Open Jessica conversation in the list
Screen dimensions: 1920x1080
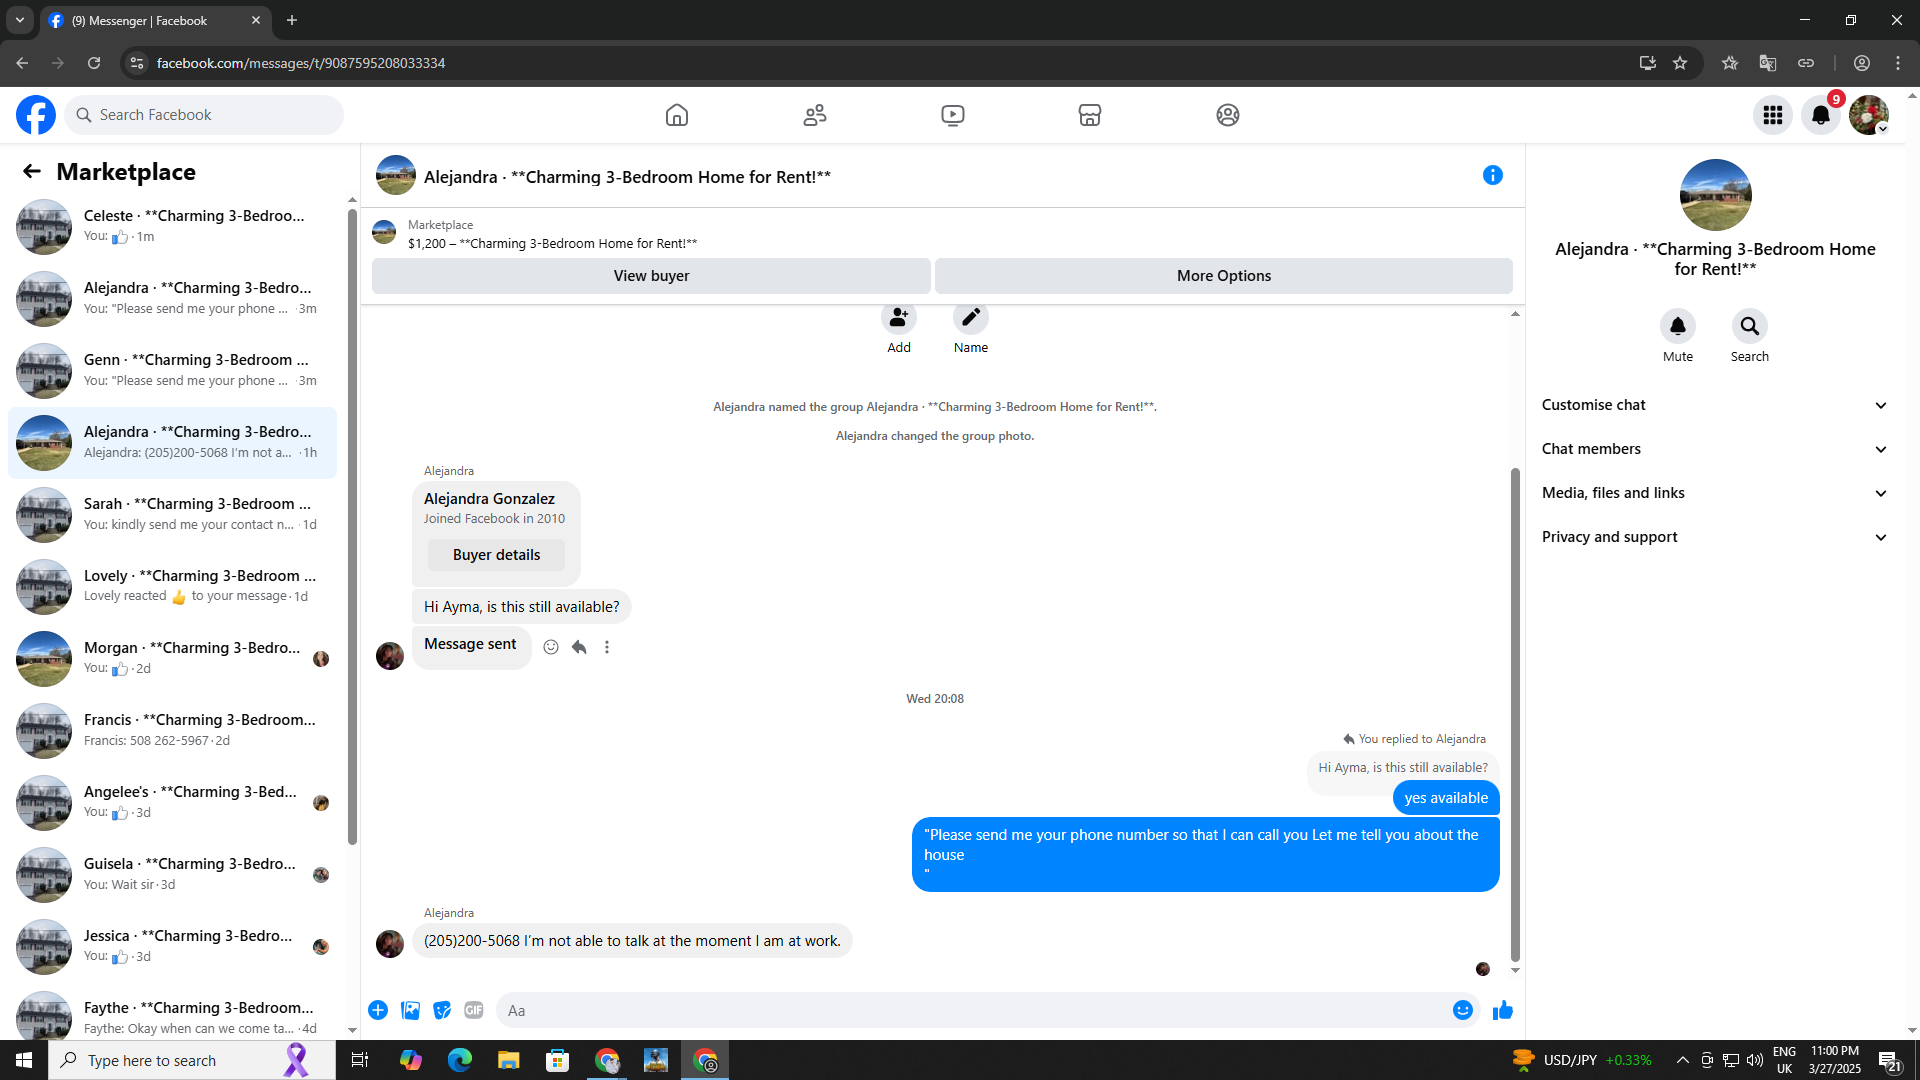click(173, 947)
